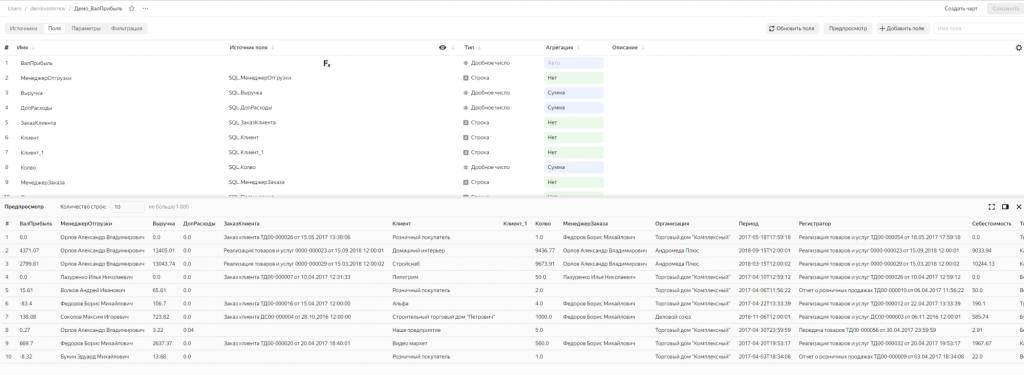Edit the Количество строк input
Screen dimensions: 1024x375
pos(127,206)
